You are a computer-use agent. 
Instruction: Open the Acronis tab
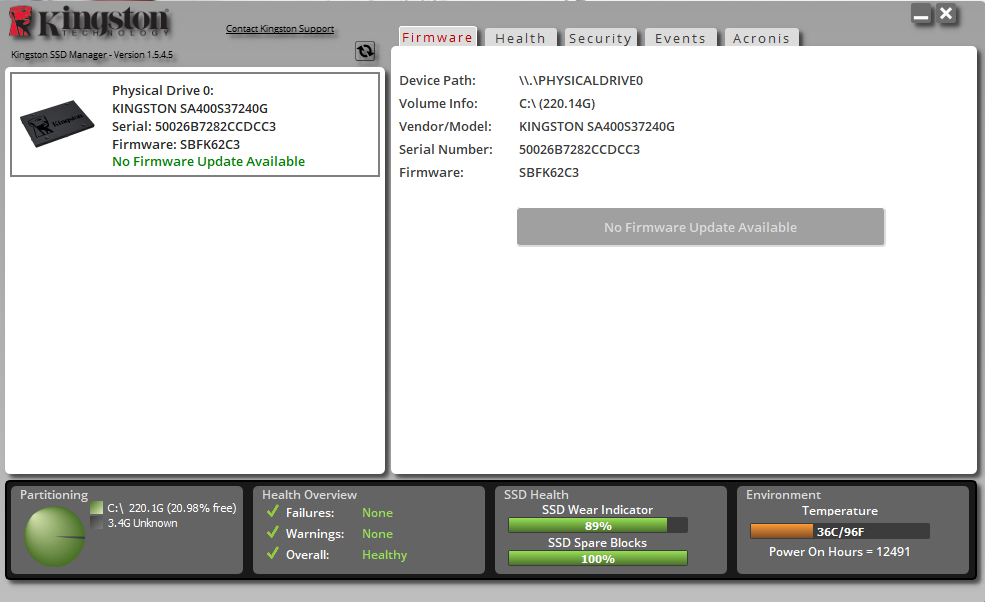click(761, 38)
